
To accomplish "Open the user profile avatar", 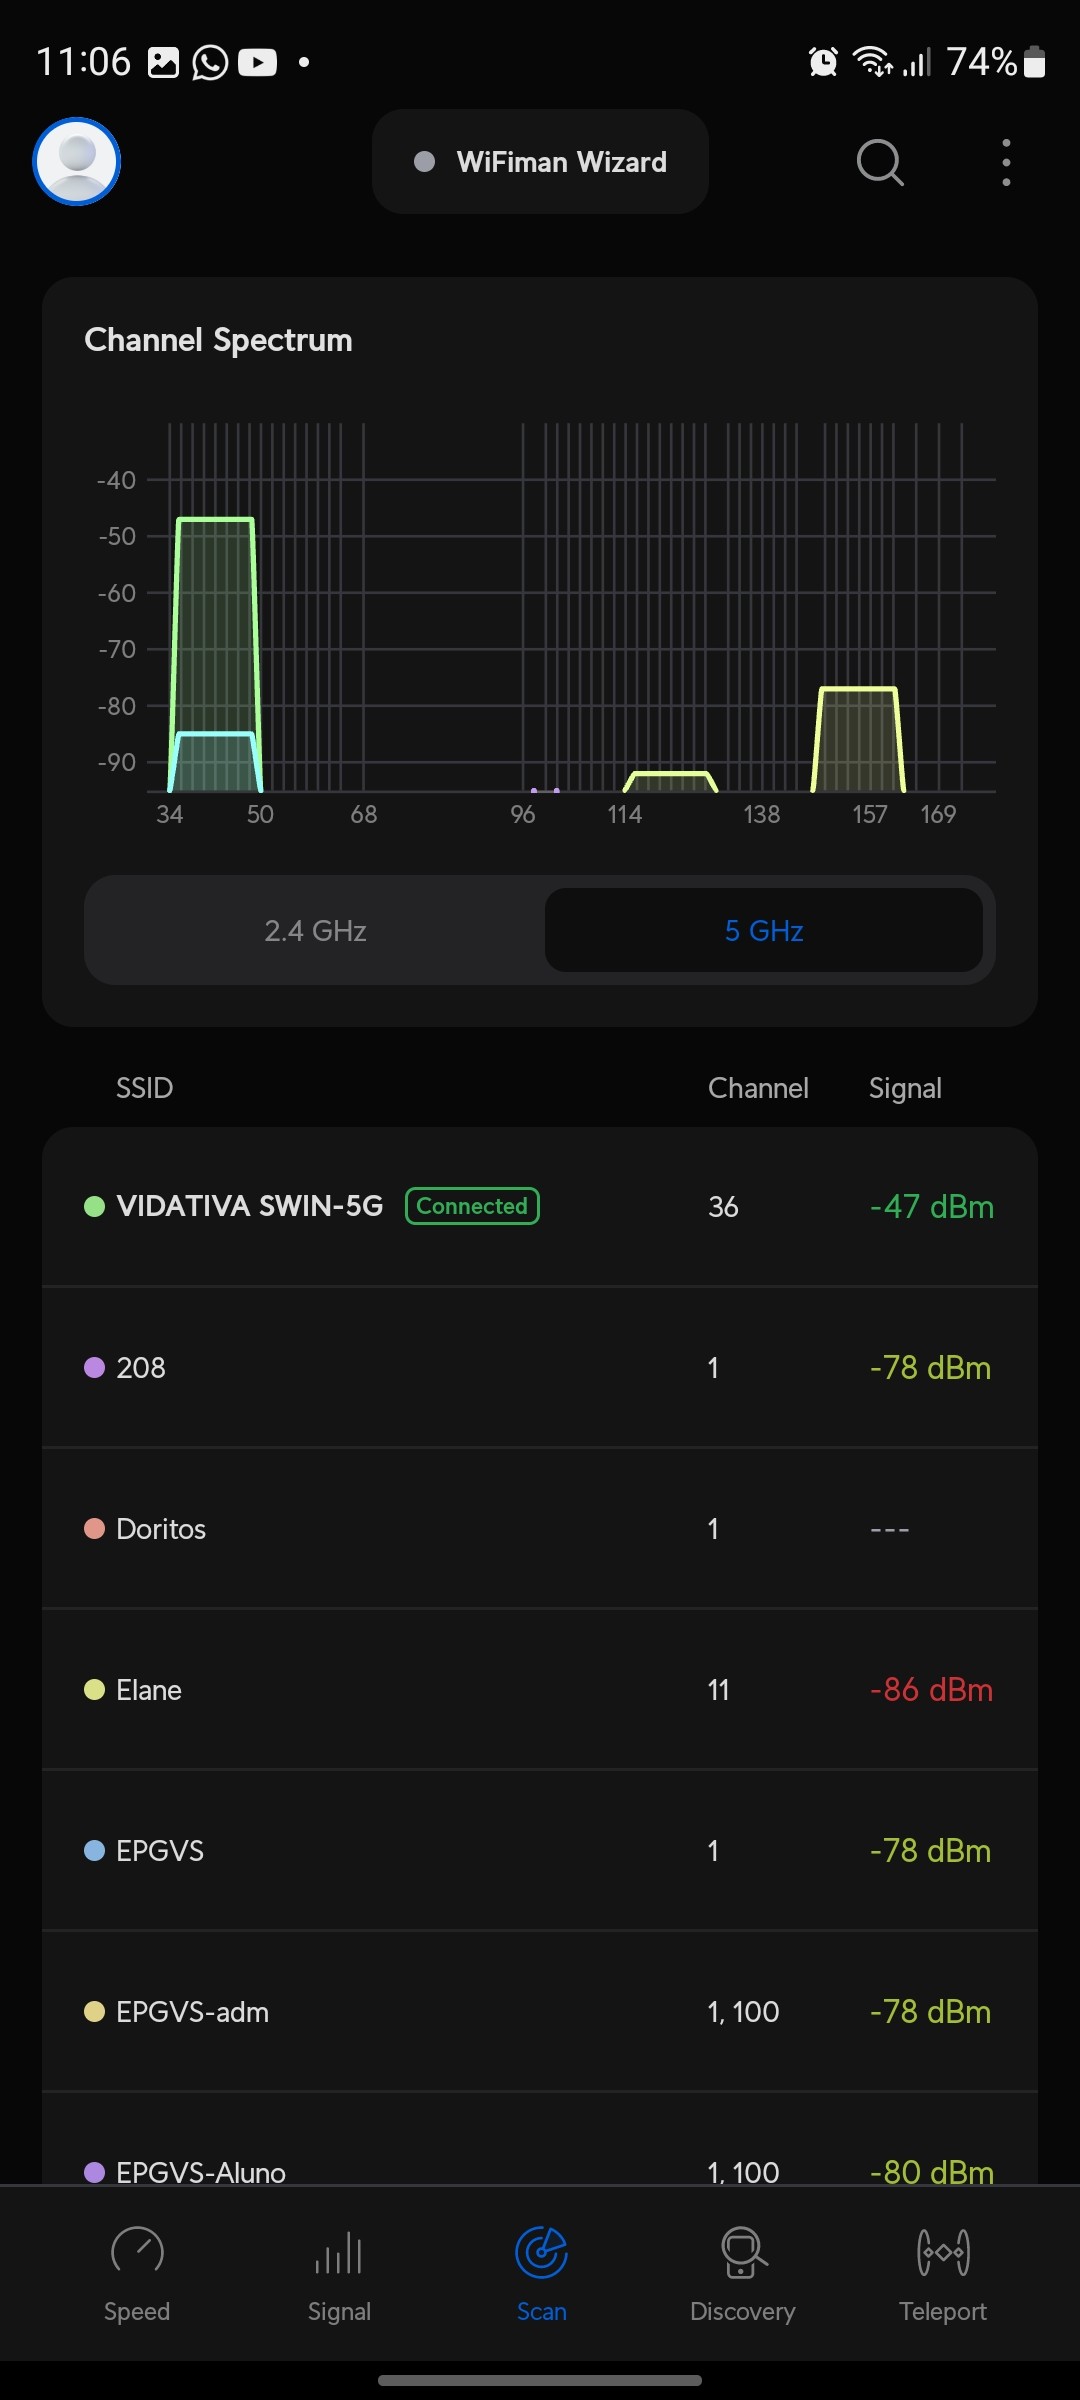I will (77, 162).
